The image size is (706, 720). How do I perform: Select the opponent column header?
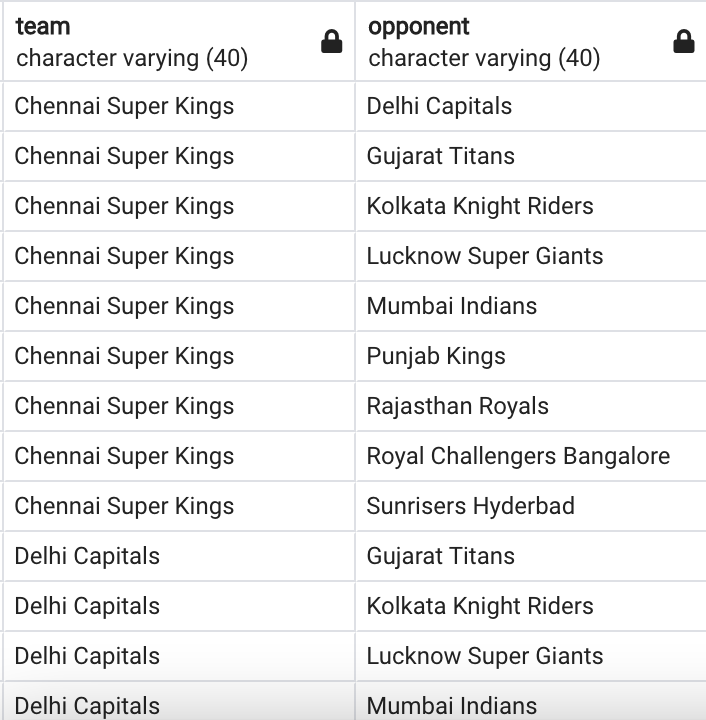[x=531, y=42]
